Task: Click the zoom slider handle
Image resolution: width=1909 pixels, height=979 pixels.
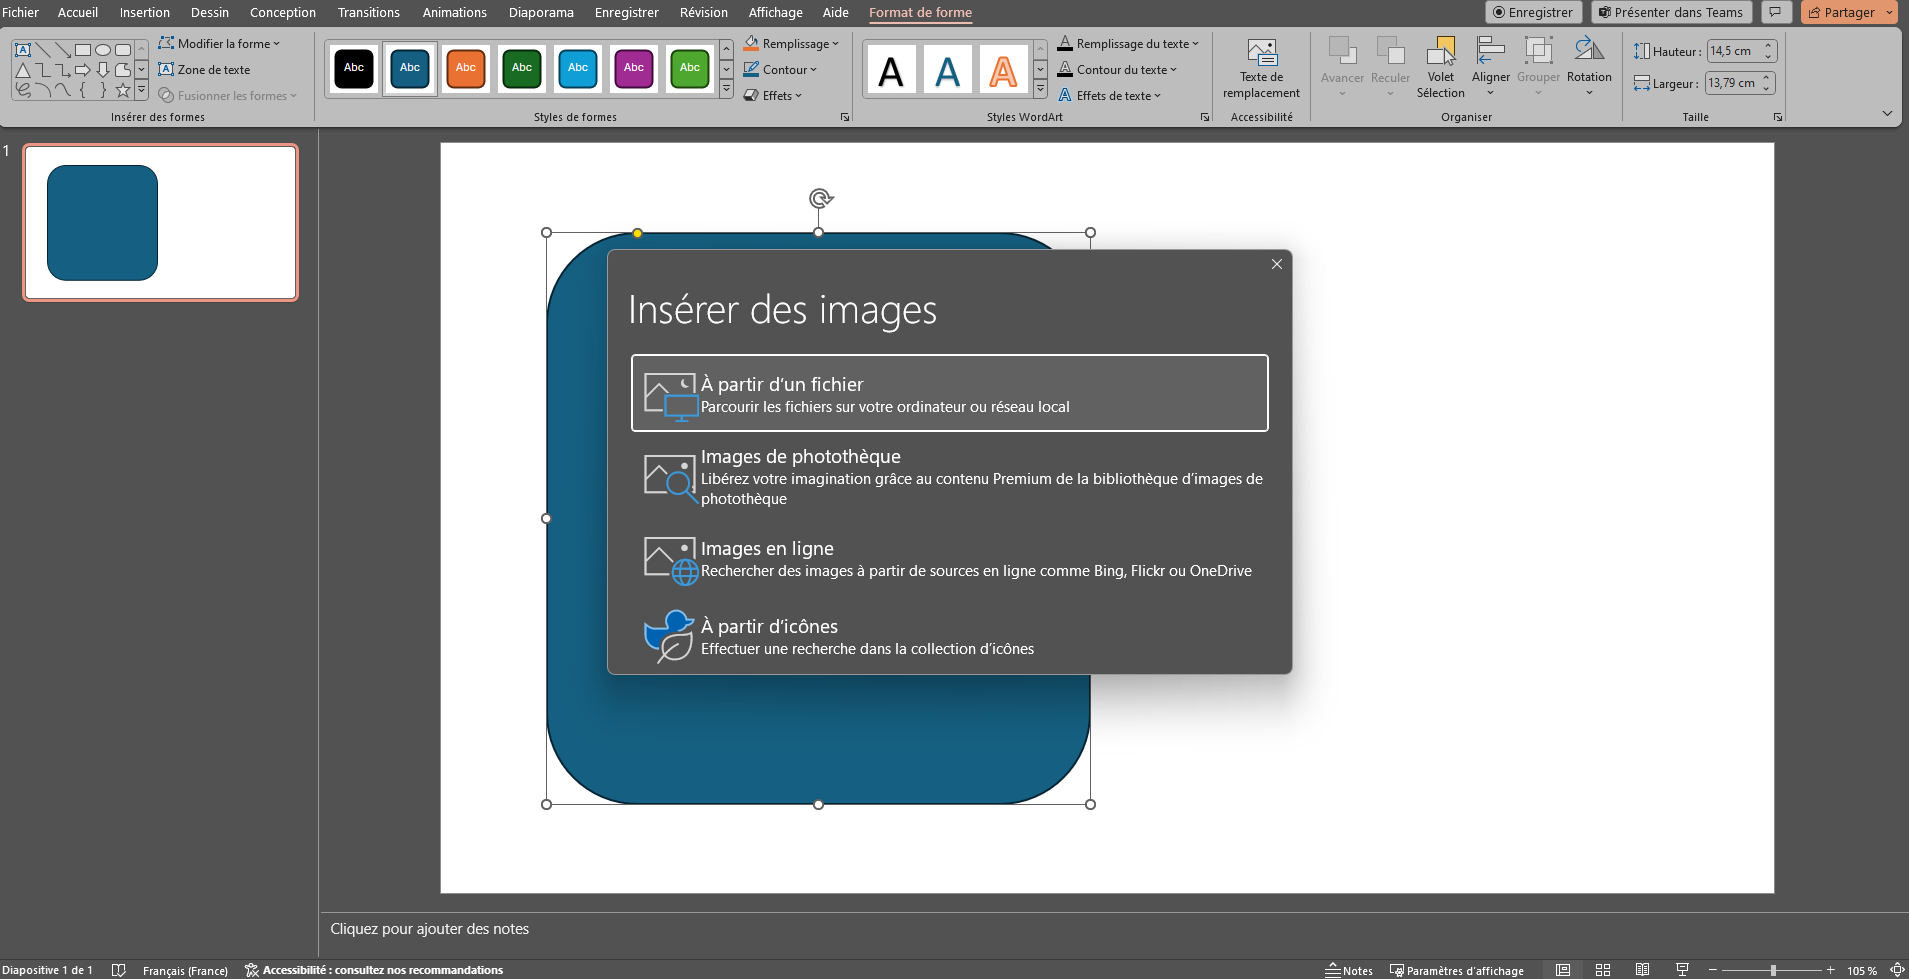Action: click(x=1773, y=970)
